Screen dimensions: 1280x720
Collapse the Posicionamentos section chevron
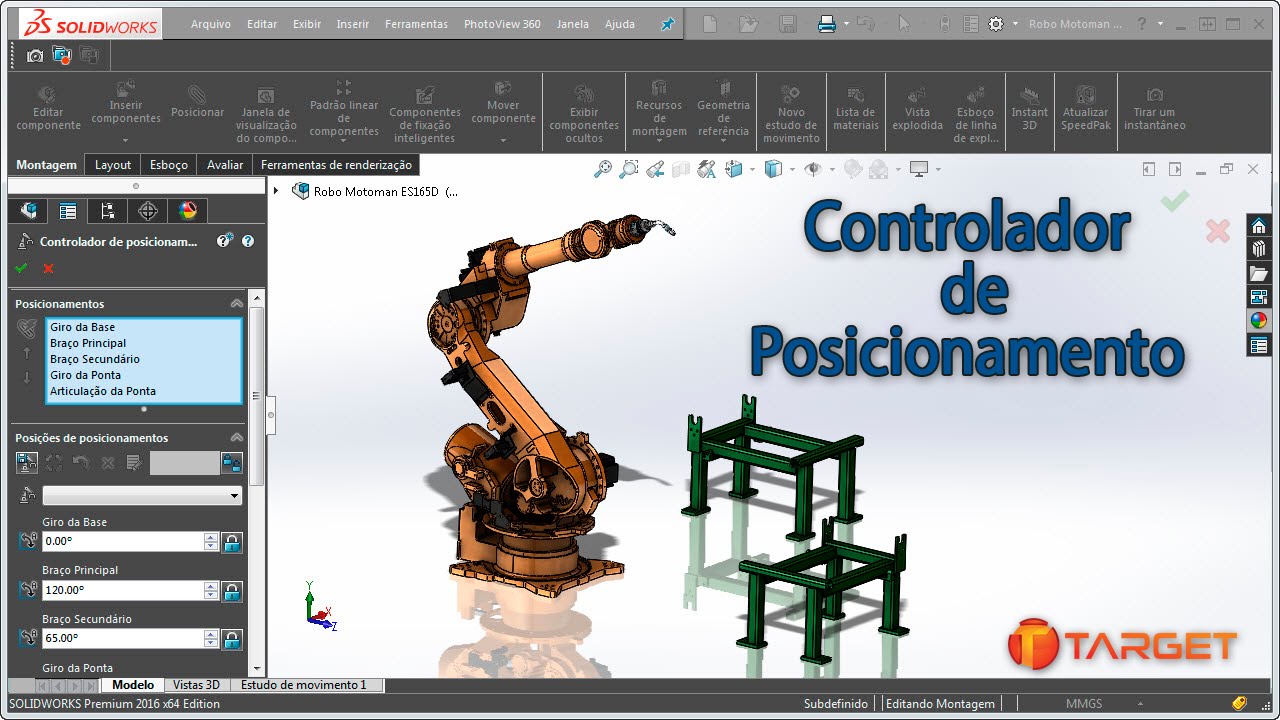(236, 303)
